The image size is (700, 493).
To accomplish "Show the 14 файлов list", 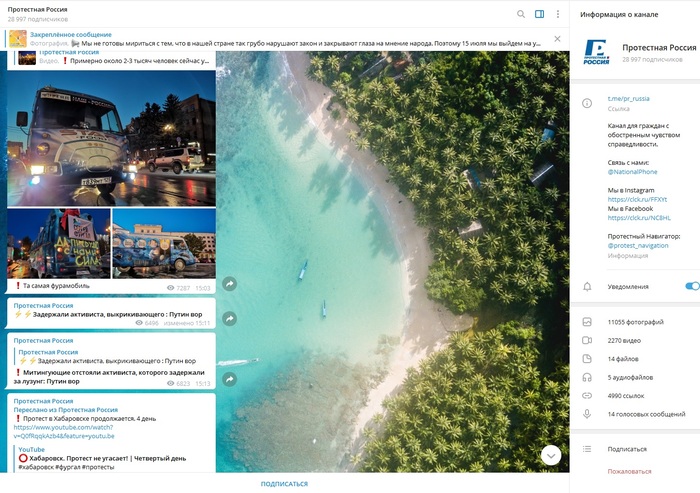I will click(x=624, y=359).
